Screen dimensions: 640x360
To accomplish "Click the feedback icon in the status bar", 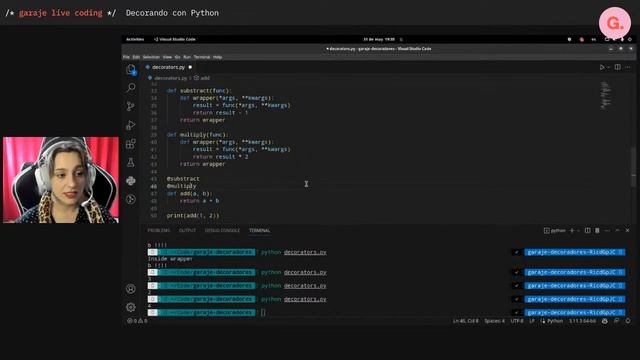I will pyautogui.click(x=616, y=321).
